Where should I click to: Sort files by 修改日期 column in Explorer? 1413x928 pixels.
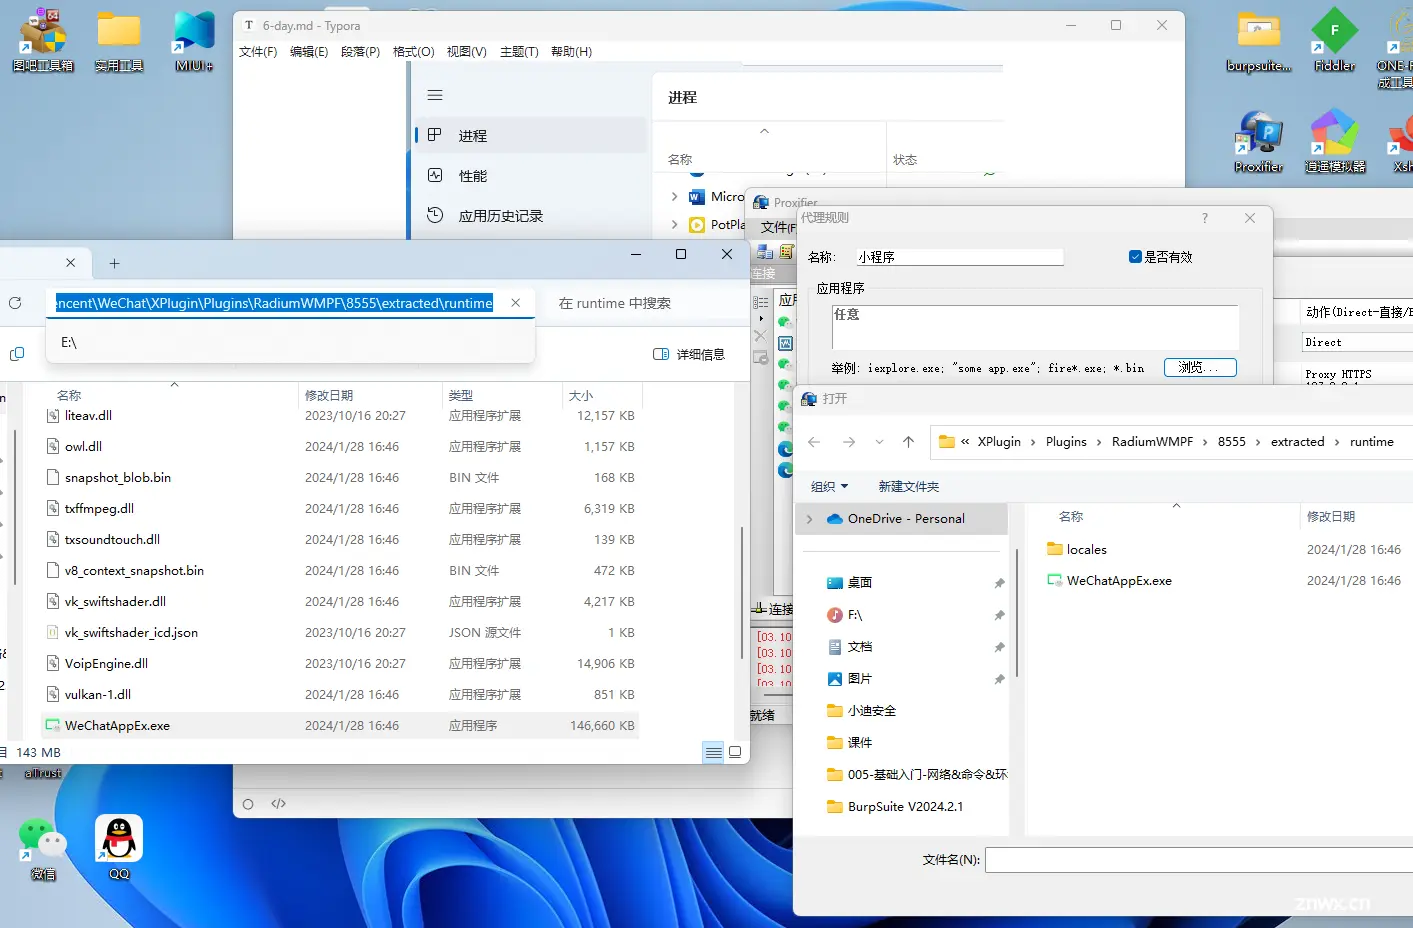coord(329,396)
